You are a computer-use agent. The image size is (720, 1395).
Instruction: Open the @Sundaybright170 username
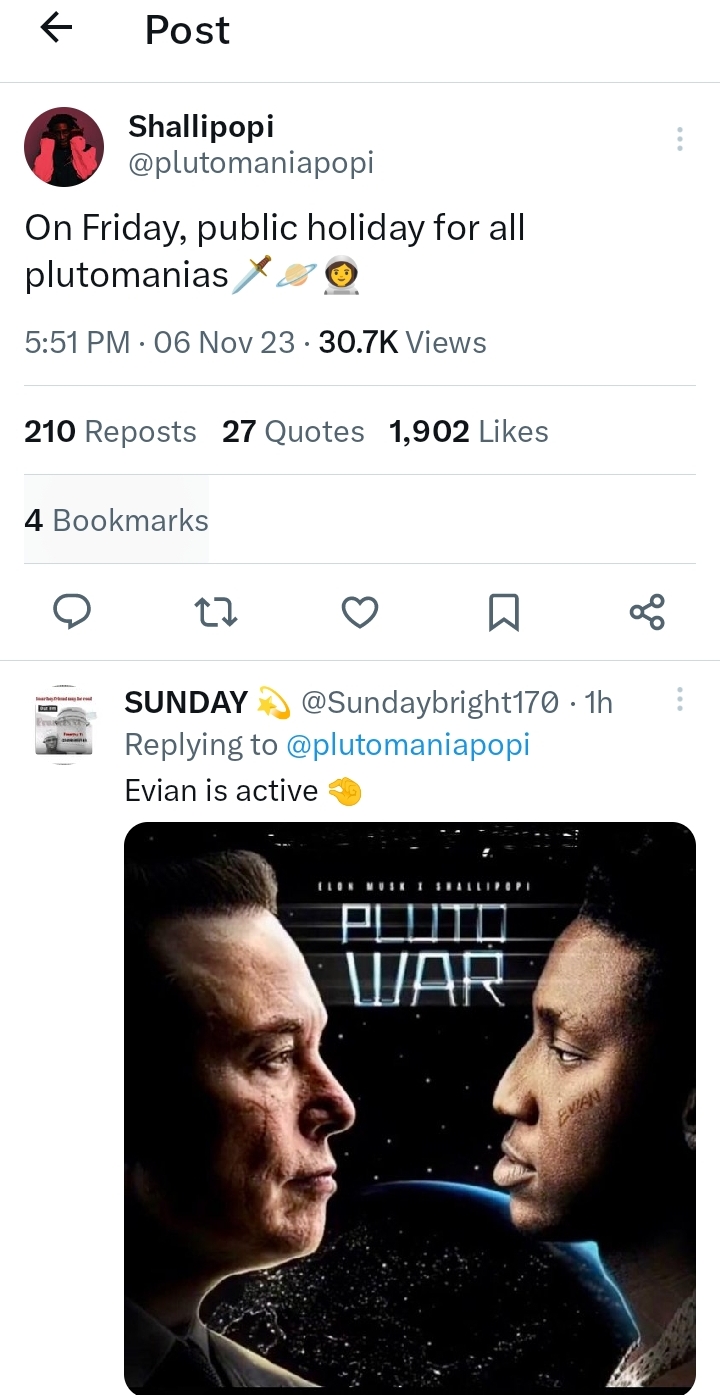[x=429, y=703]
